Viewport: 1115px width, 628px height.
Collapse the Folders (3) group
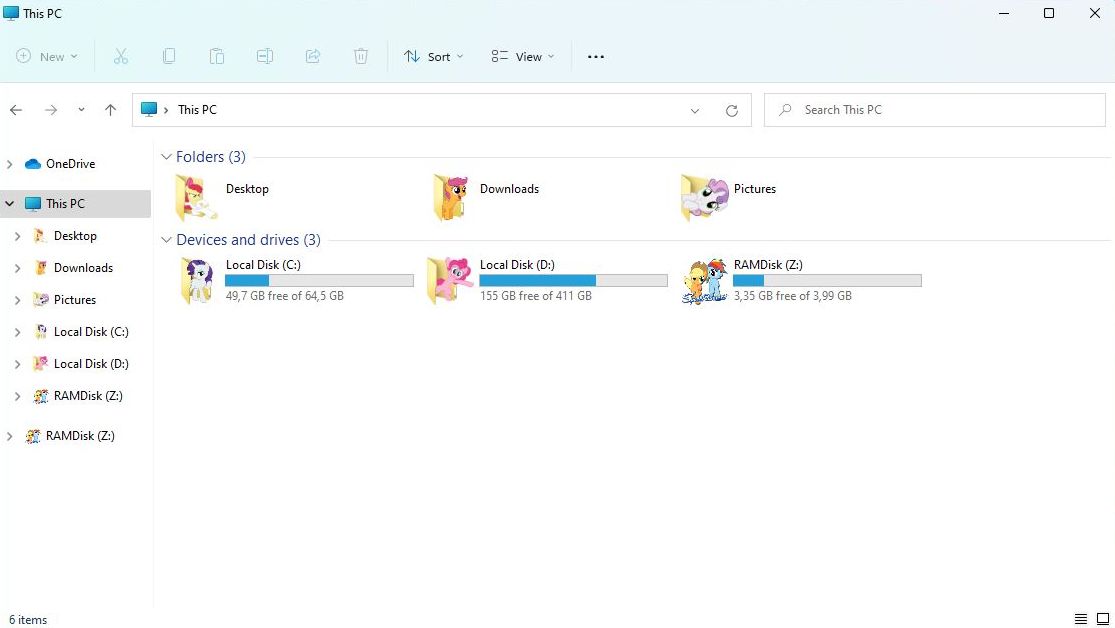166,156
